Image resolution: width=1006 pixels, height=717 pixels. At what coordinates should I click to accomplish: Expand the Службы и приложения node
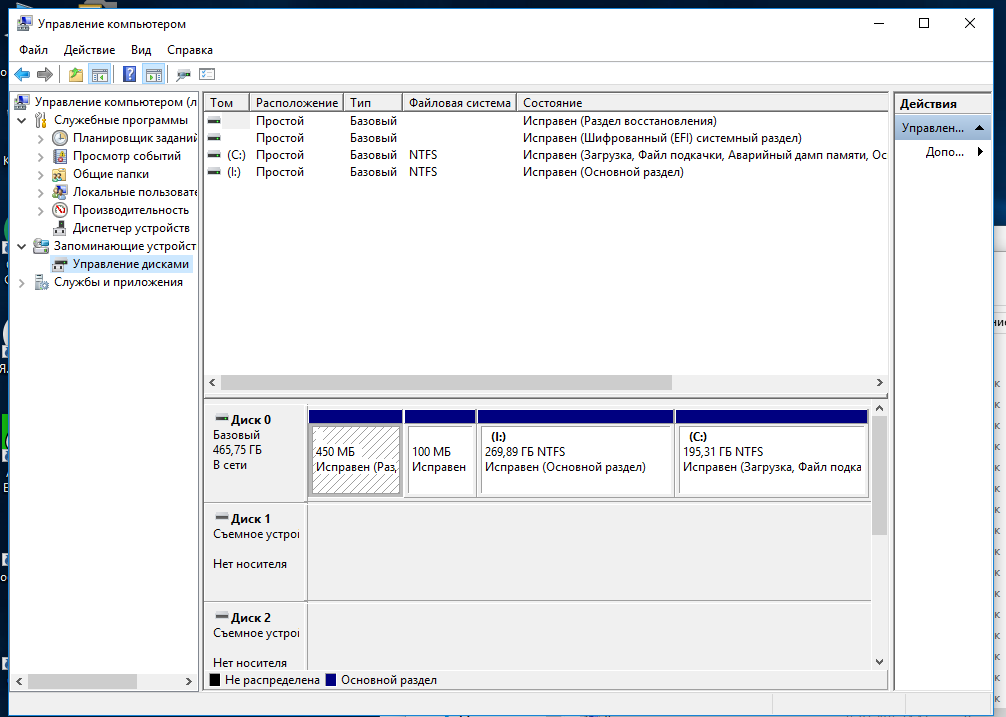(21, 282)
